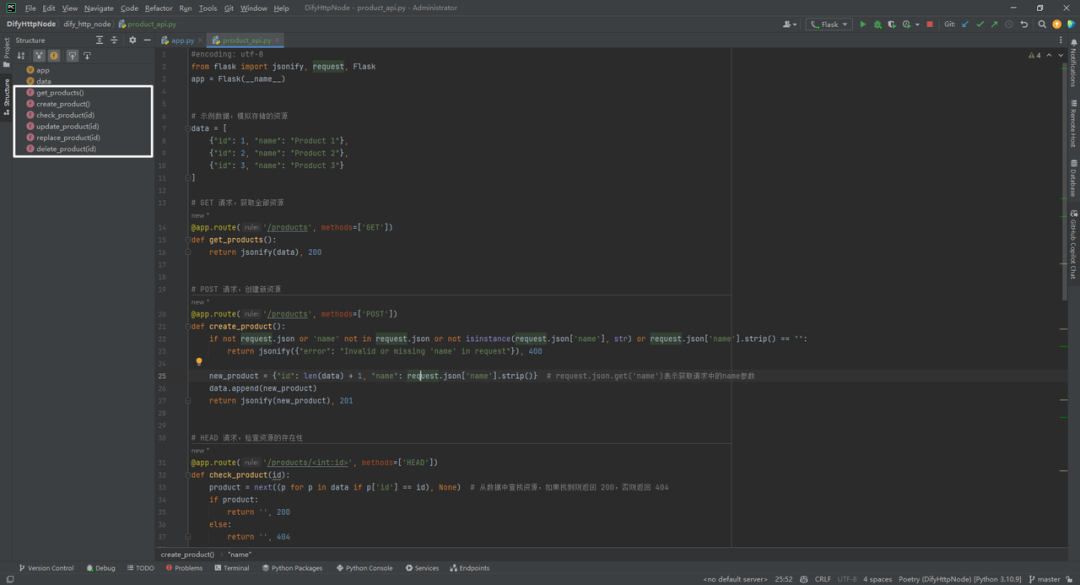Run with Coverage icon in toolbar
The image size is (1080, 585).
892,24
